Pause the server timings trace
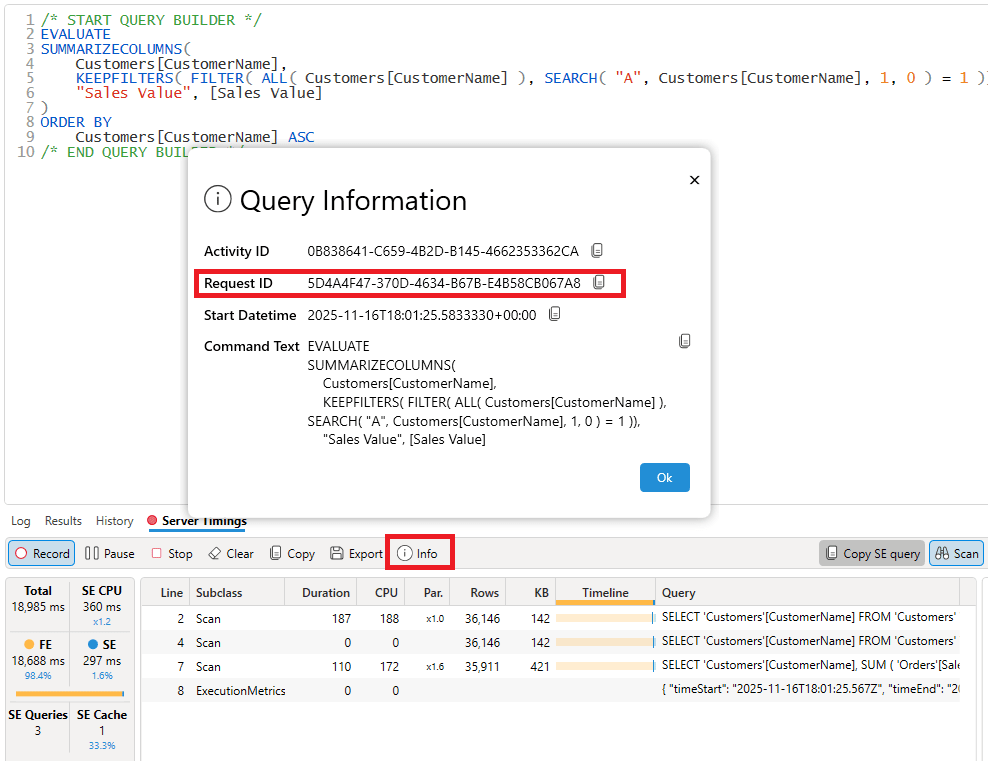988x761 pixels. [109, 553]
